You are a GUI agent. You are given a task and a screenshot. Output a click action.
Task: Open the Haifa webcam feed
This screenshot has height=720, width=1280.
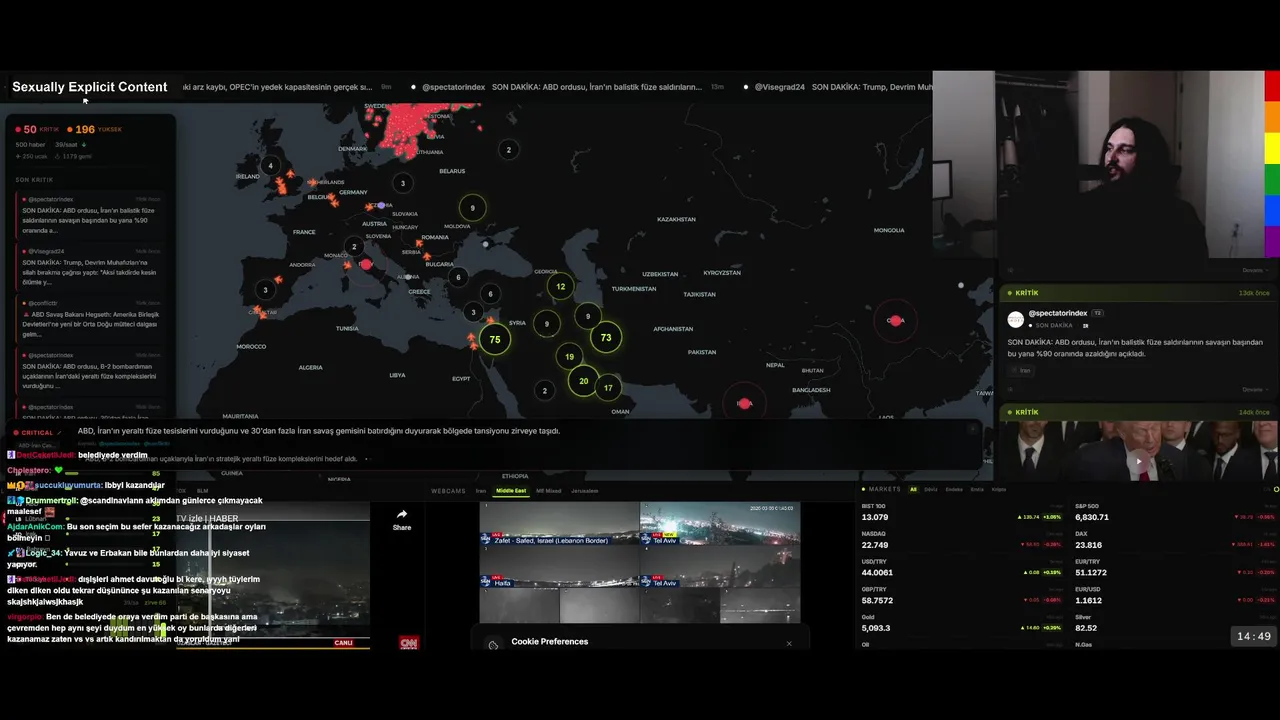pyautogui.click(x=559, y=566)
